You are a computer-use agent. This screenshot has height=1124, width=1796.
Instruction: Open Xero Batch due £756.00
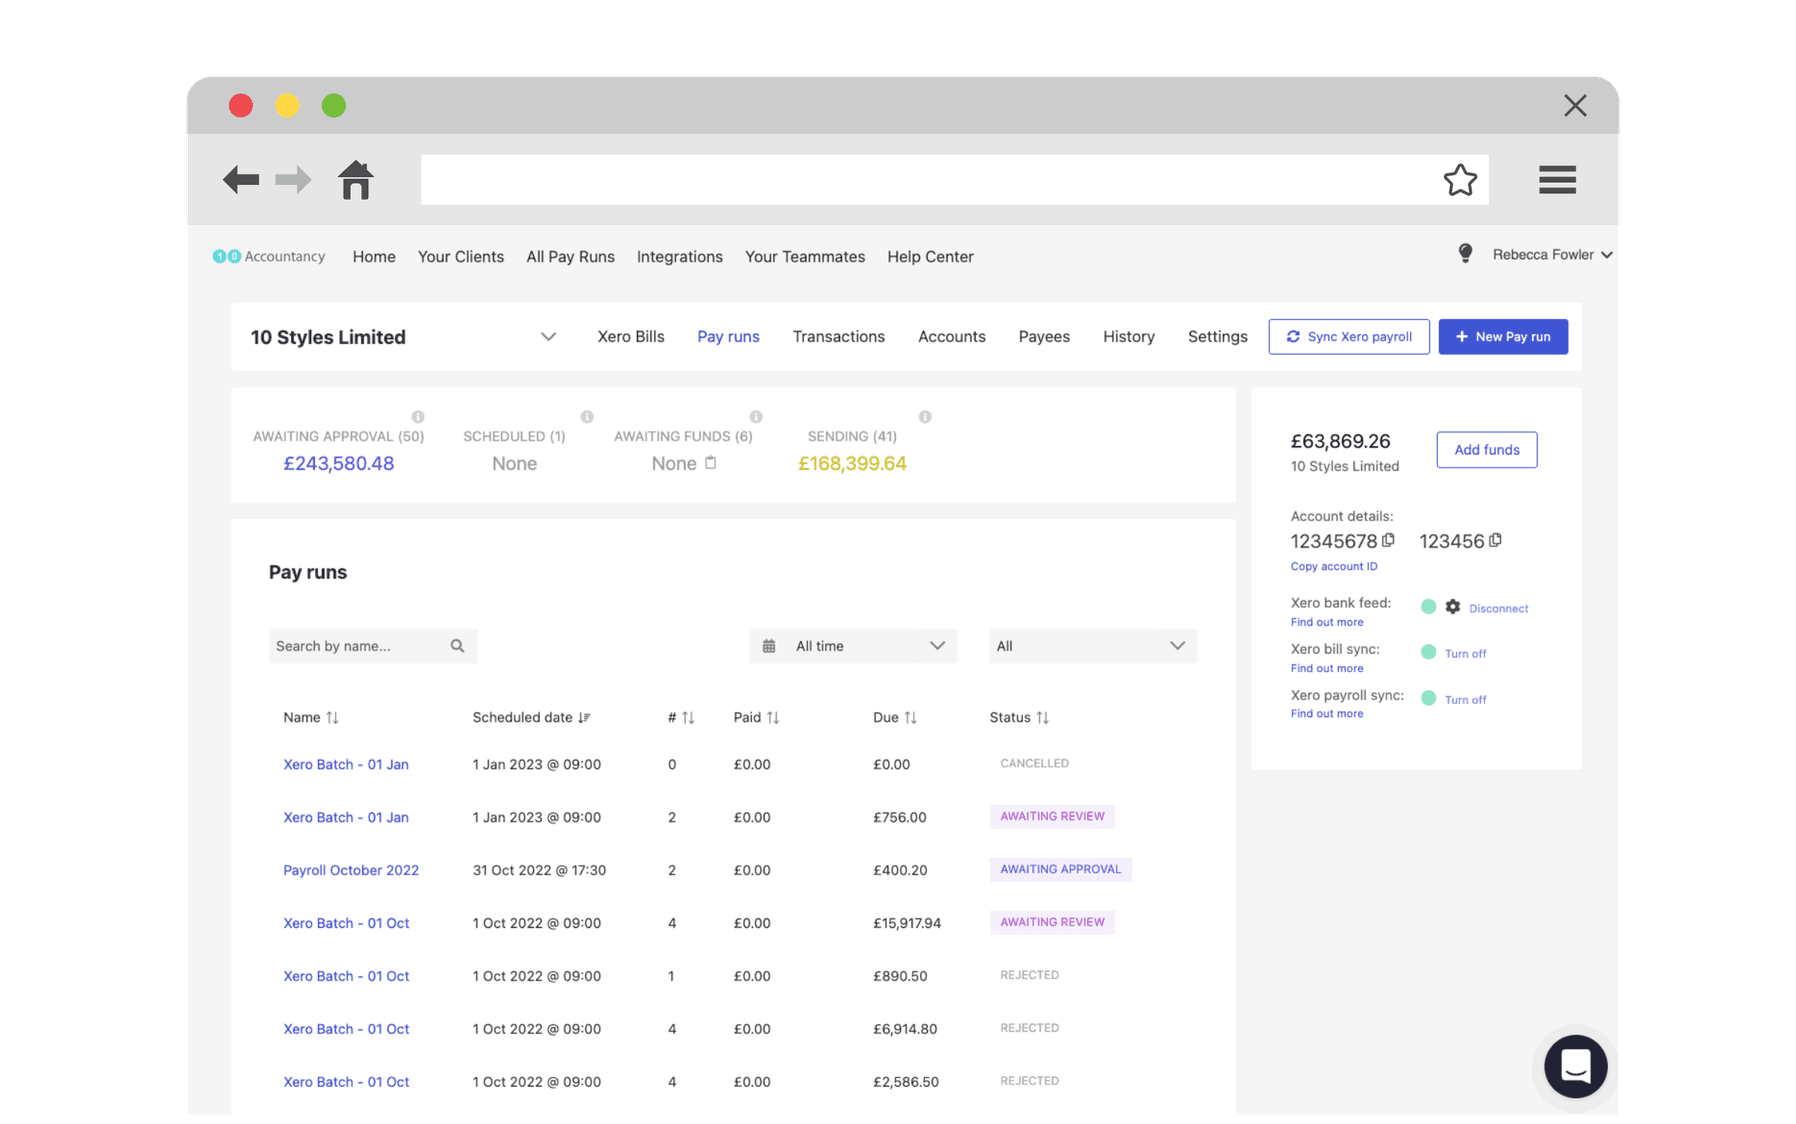coord(346,817)
